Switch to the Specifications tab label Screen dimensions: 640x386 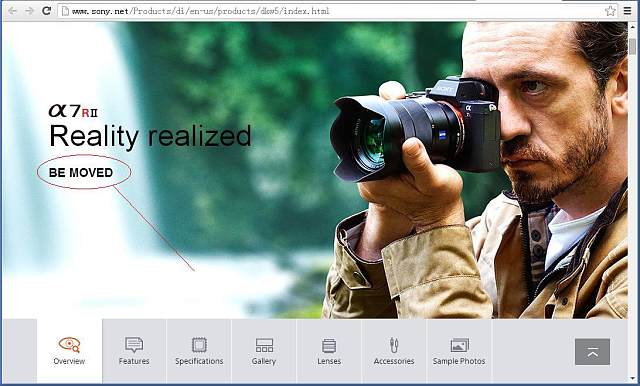(199, 361)
